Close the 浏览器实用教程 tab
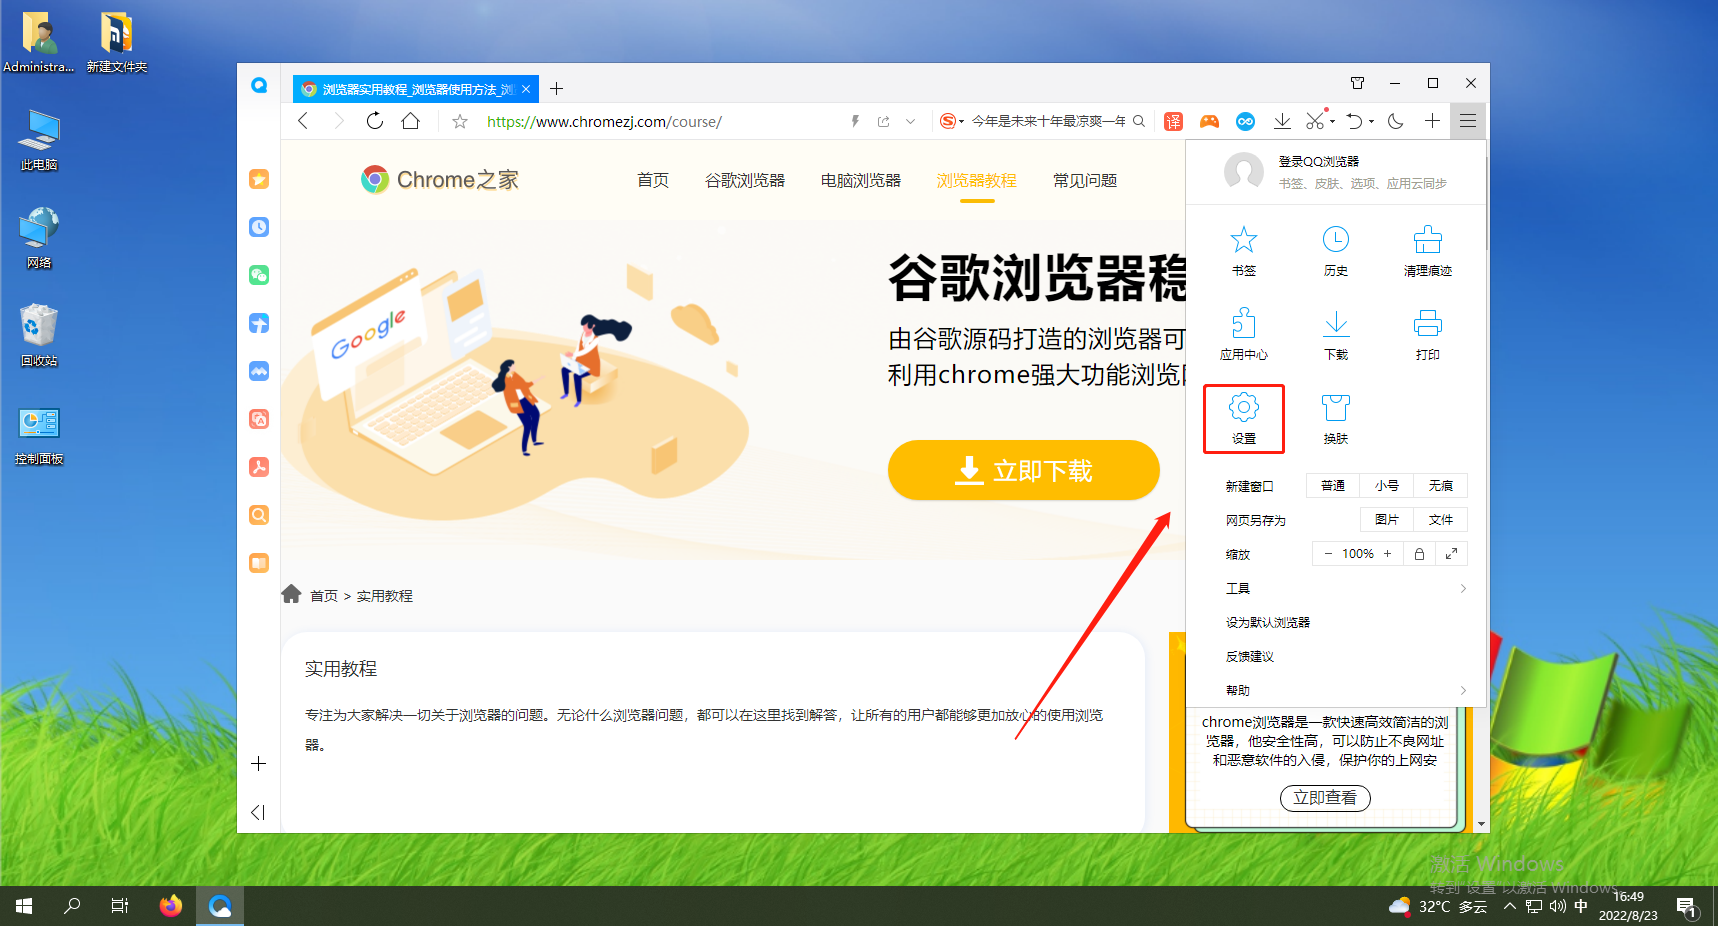 click(x=526, y=89)
